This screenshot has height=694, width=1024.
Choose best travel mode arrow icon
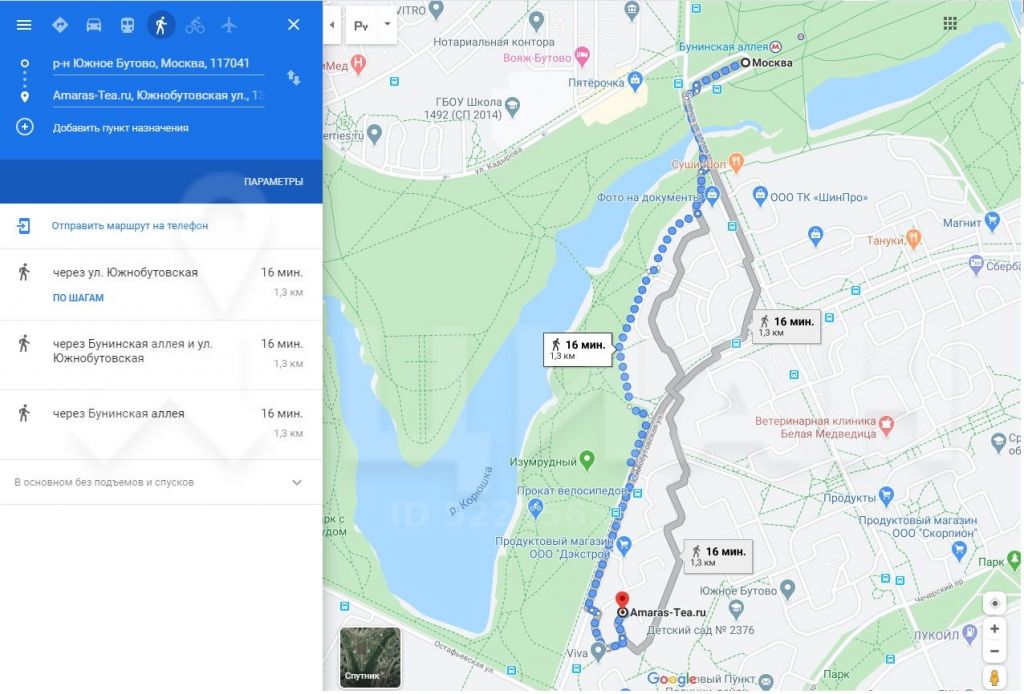pyautogui.click(x=60, y=25)
